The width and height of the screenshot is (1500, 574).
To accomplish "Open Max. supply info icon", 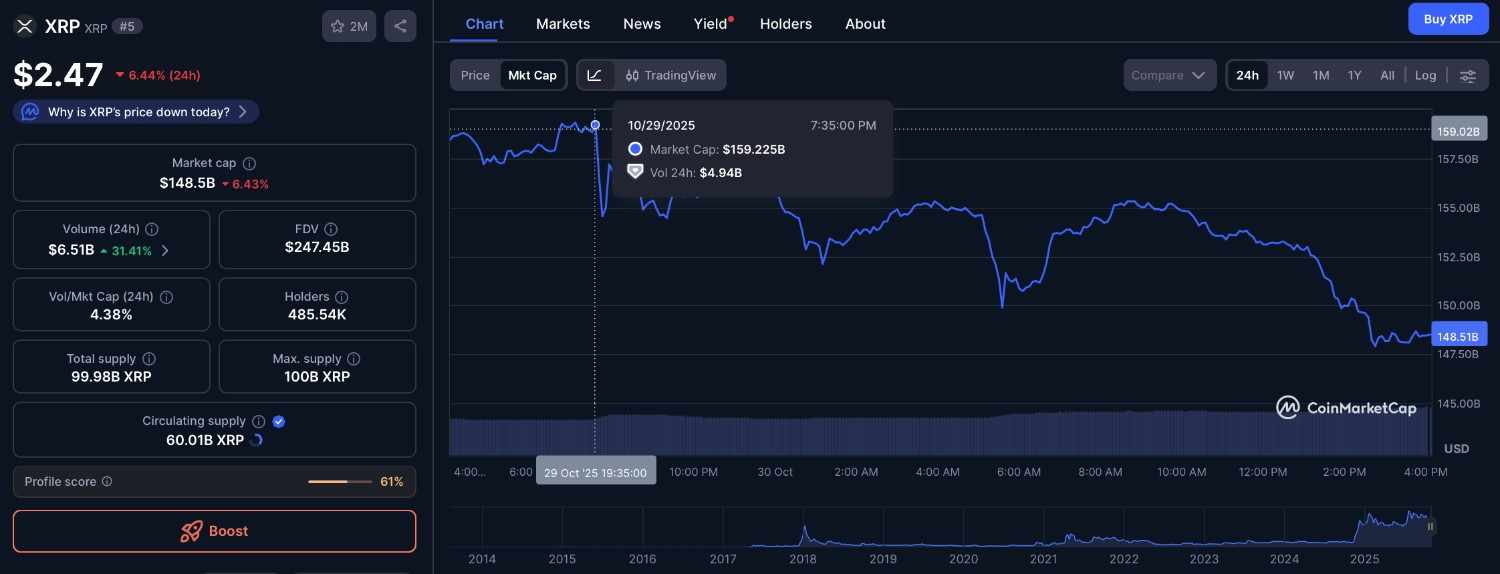I will (354, 359).
